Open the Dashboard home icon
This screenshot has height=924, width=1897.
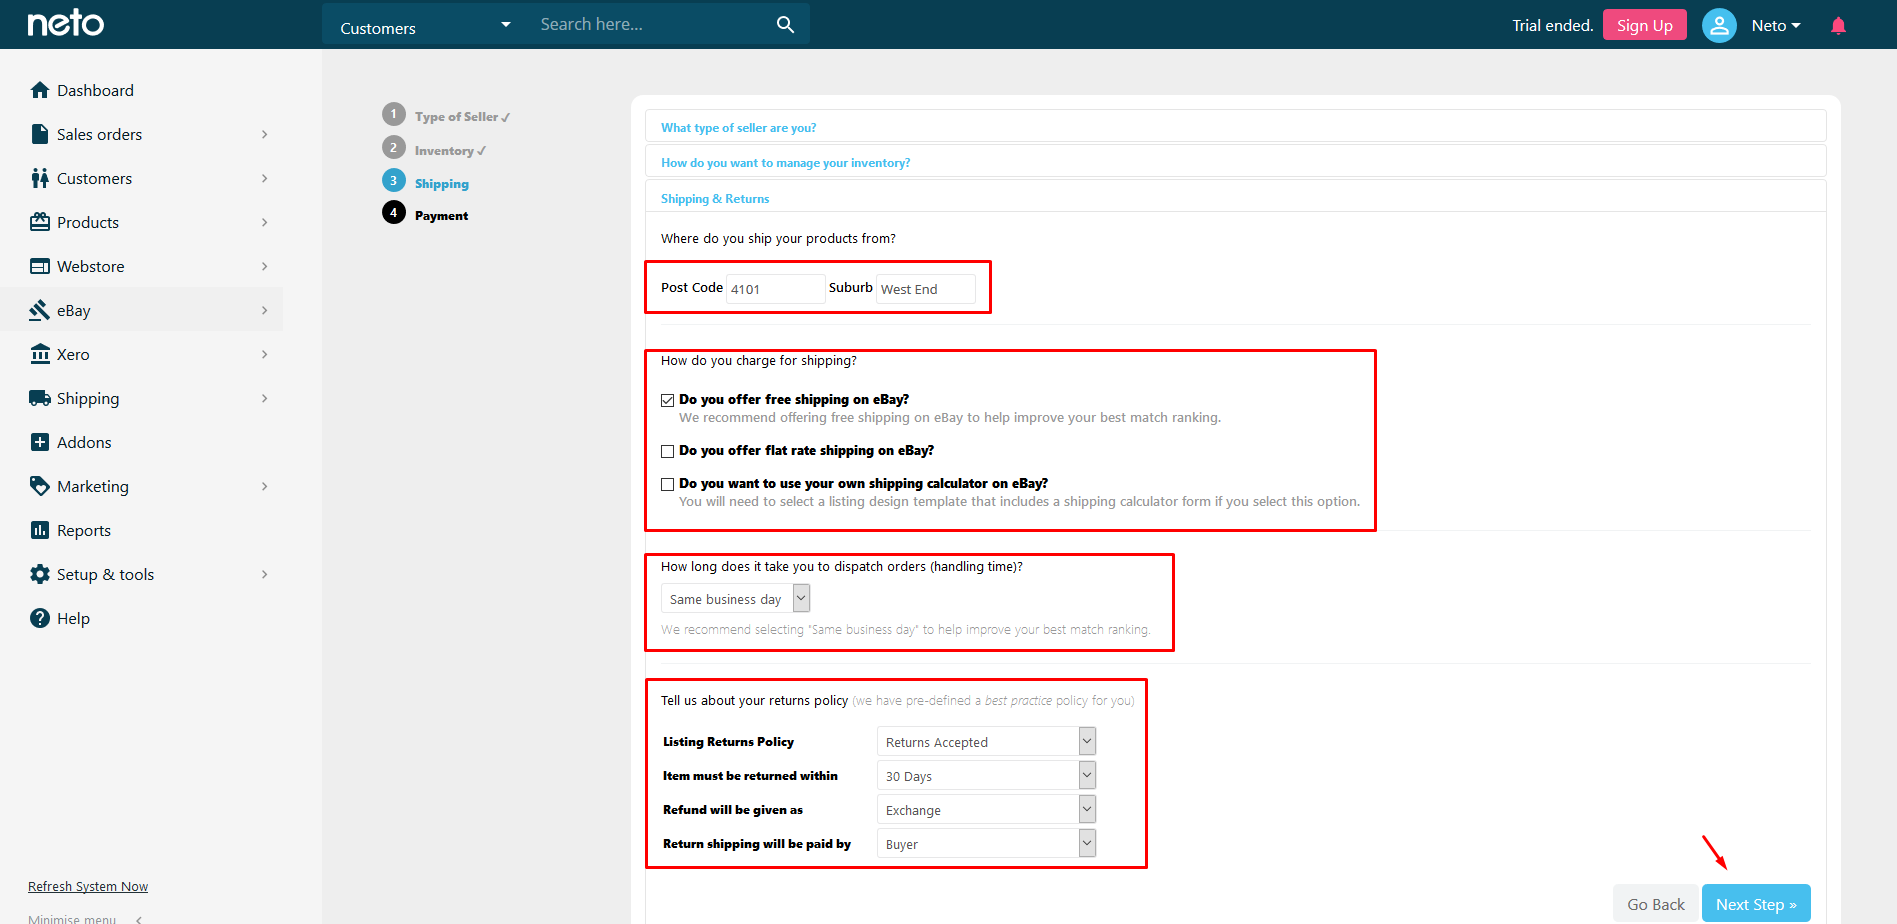pyautogui.click(x=40, y=90)
